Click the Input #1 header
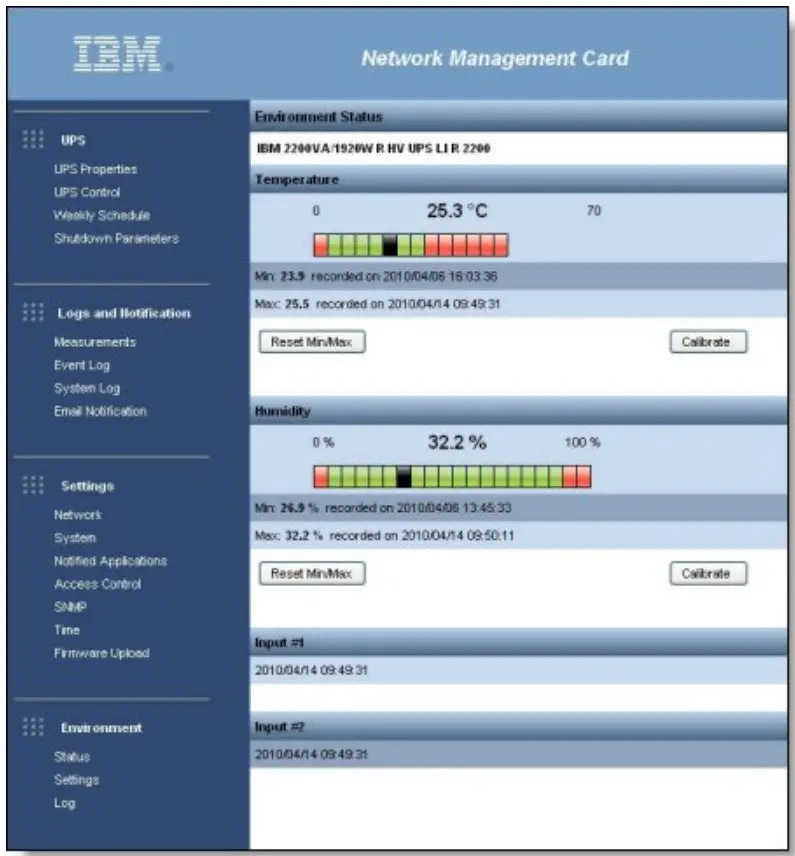 tap(518, 643)
